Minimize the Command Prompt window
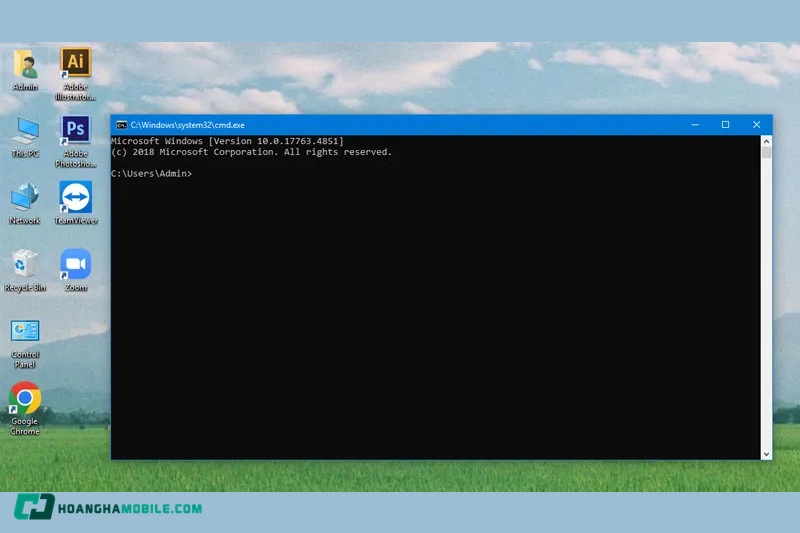Viewport: 800px width, 533px height. (x=695, y=125)
